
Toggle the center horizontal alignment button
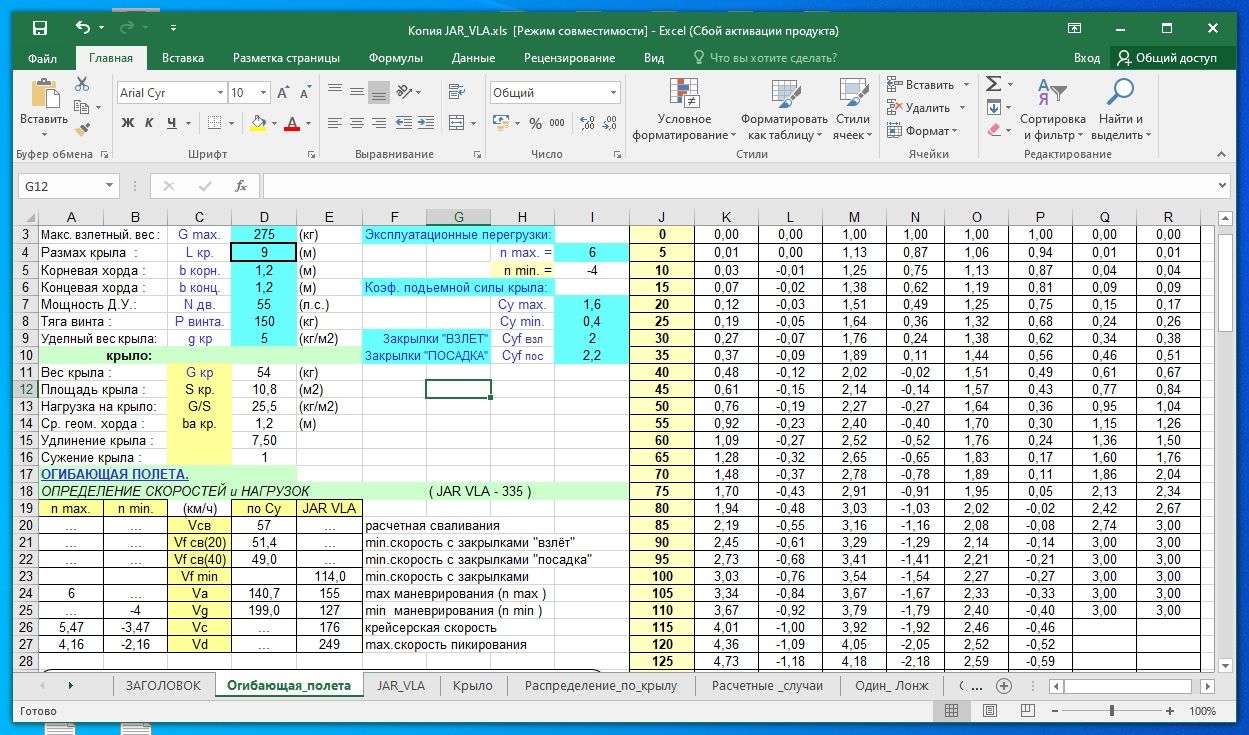coord(357,123)
